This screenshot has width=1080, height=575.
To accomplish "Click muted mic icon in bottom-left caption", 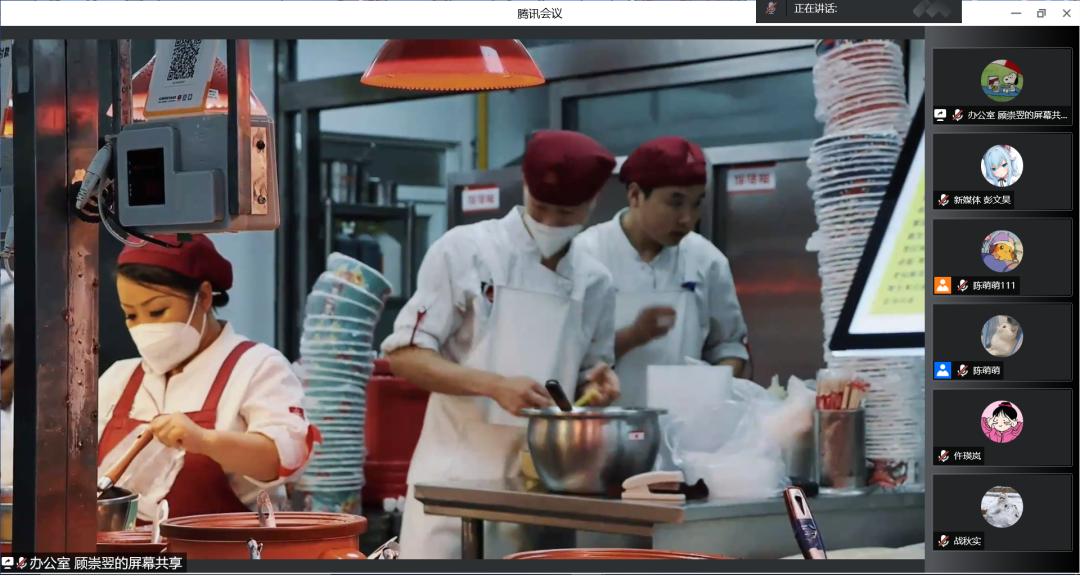I will 21,564.
